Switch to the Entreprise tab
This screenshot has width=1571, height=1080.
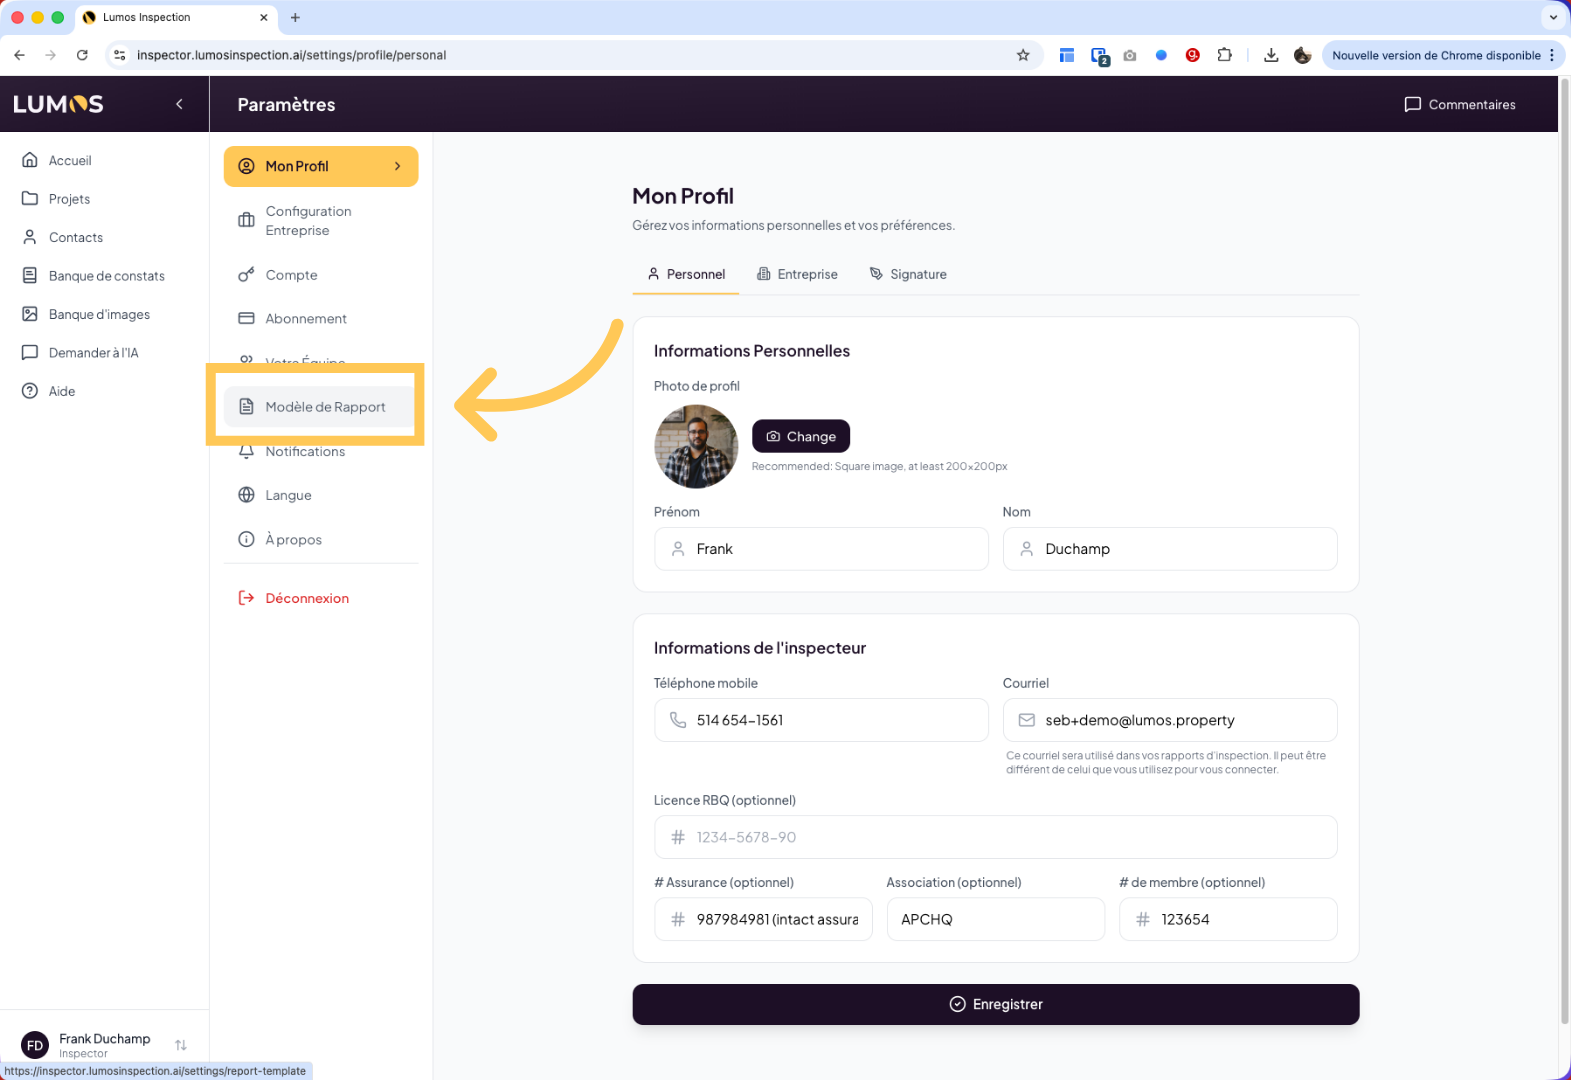tap(797, 274)
